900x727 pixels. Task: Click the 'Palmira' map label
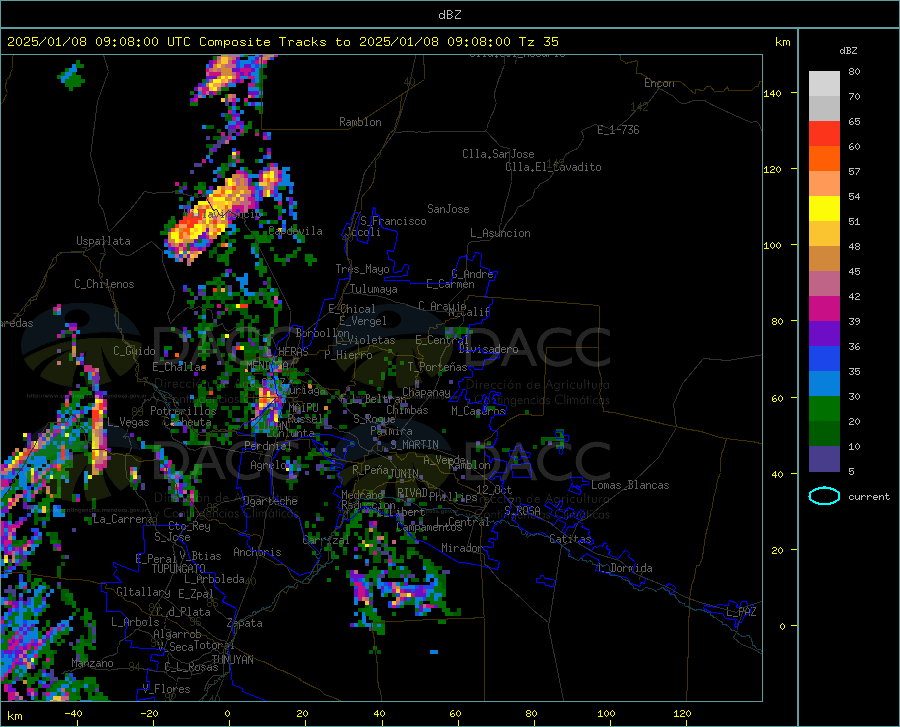(391, 431)
